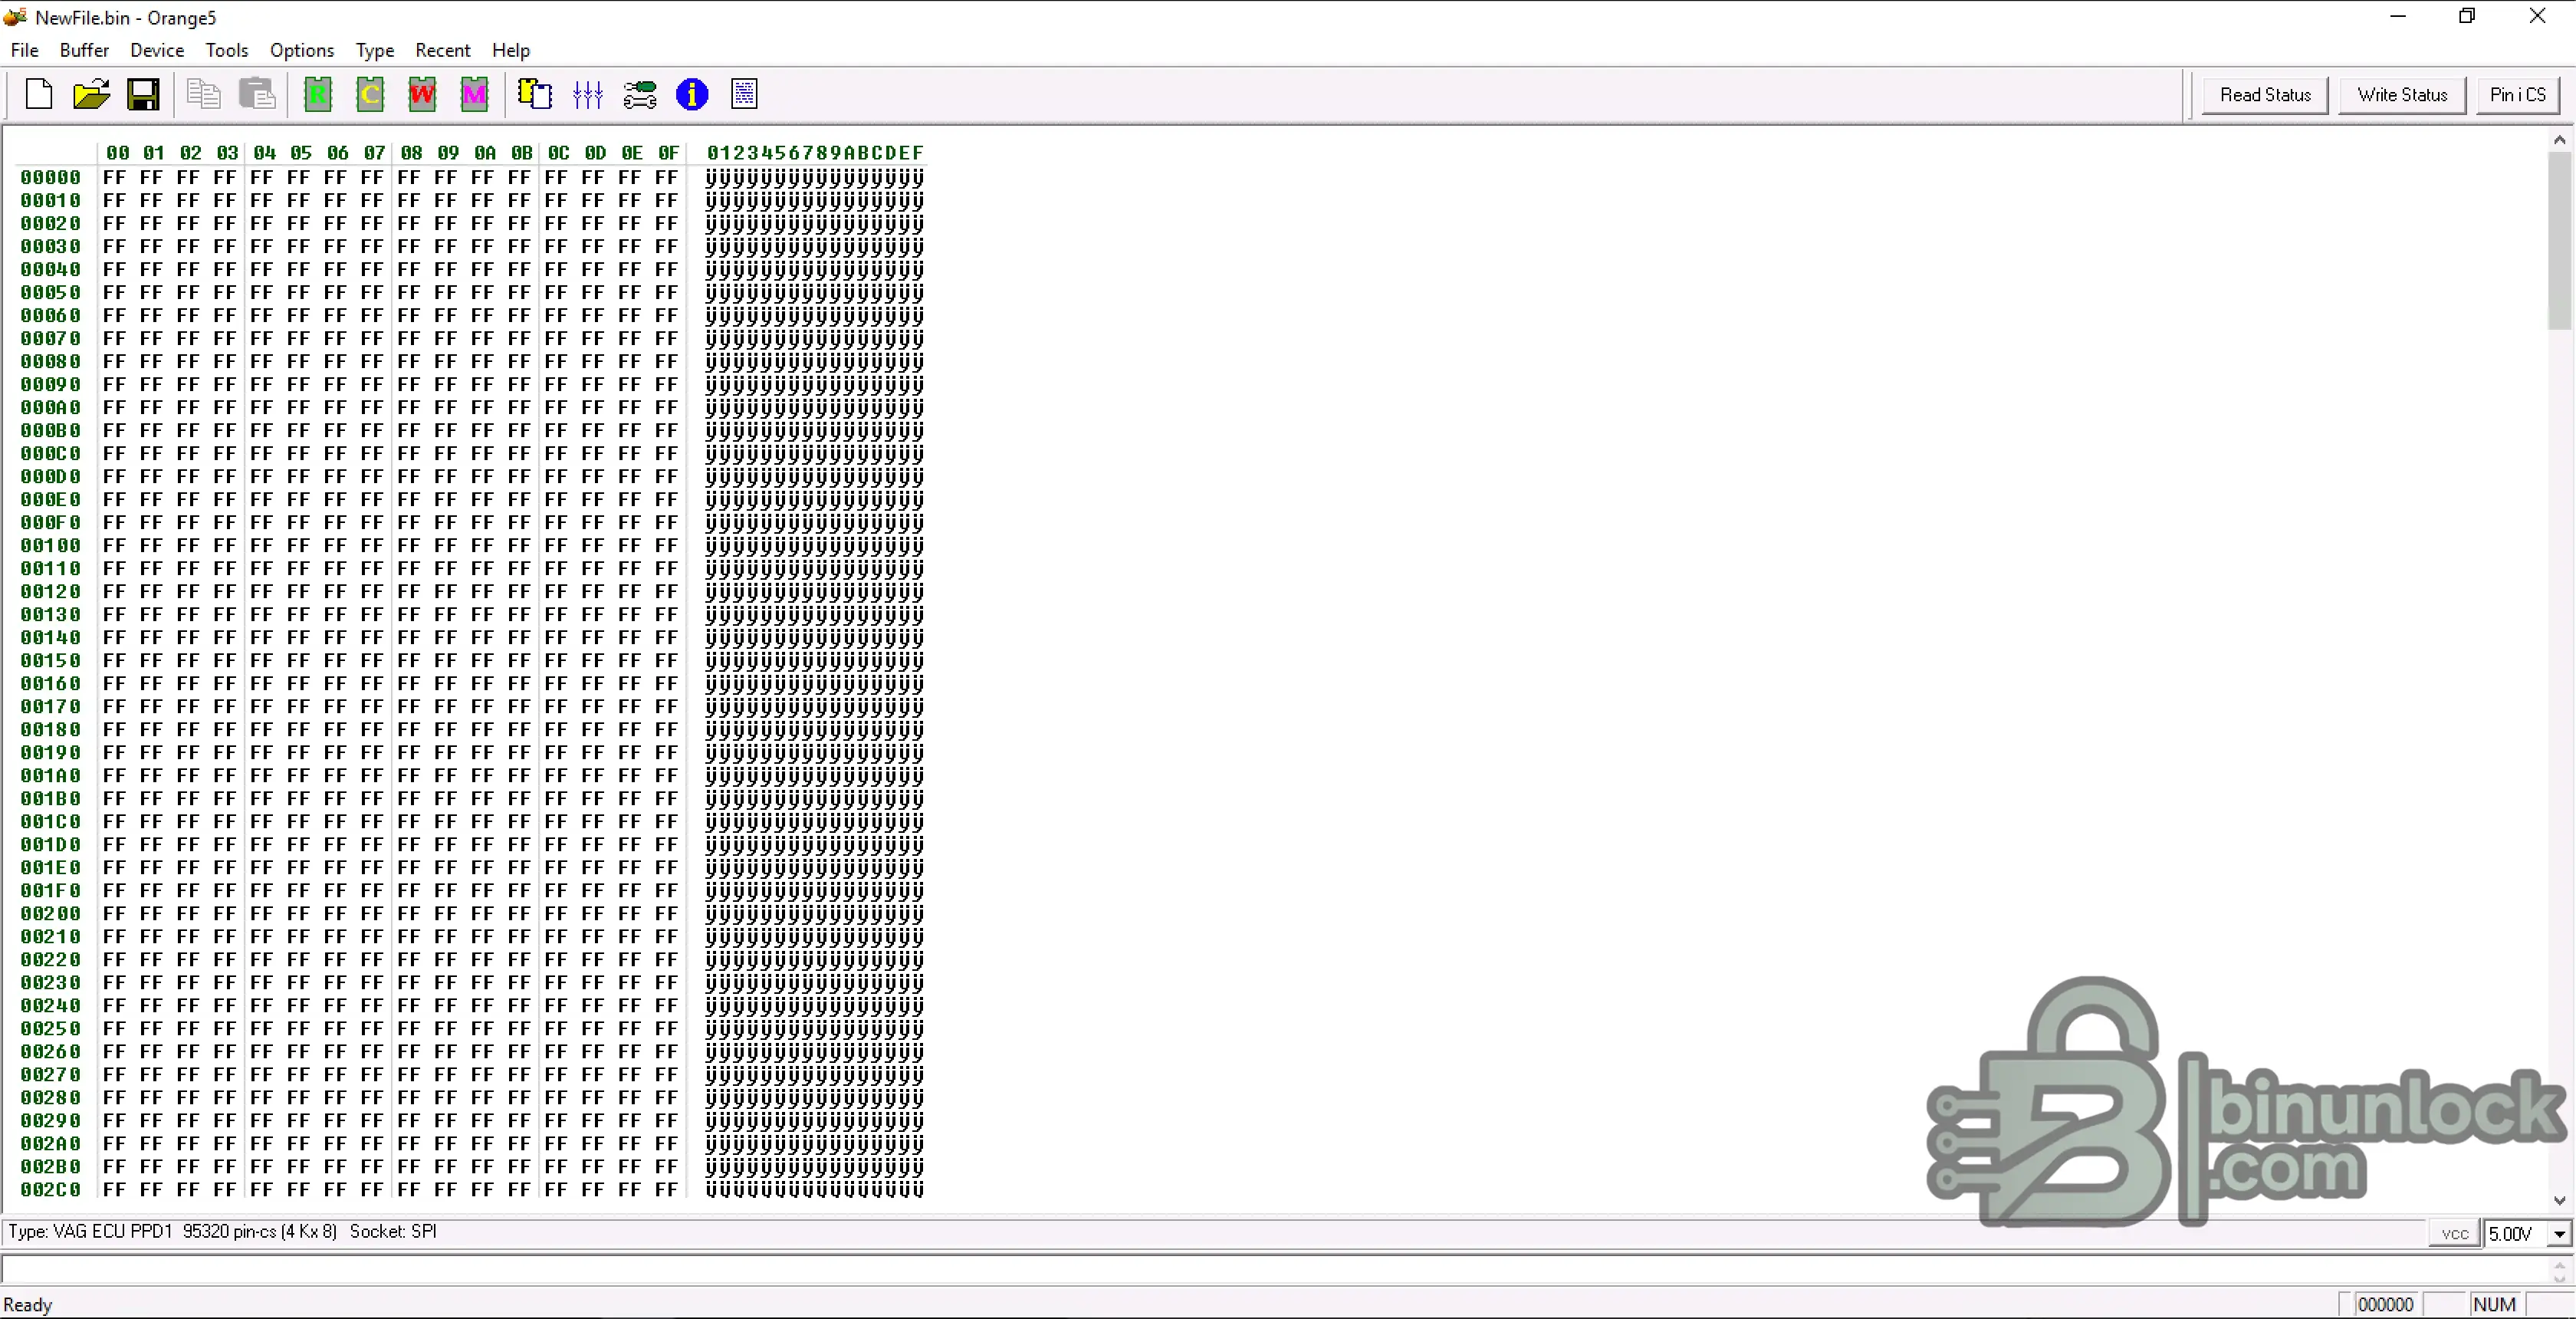Open the File menu
The height and width of the screenshot is (1319, 2576).
24,50
